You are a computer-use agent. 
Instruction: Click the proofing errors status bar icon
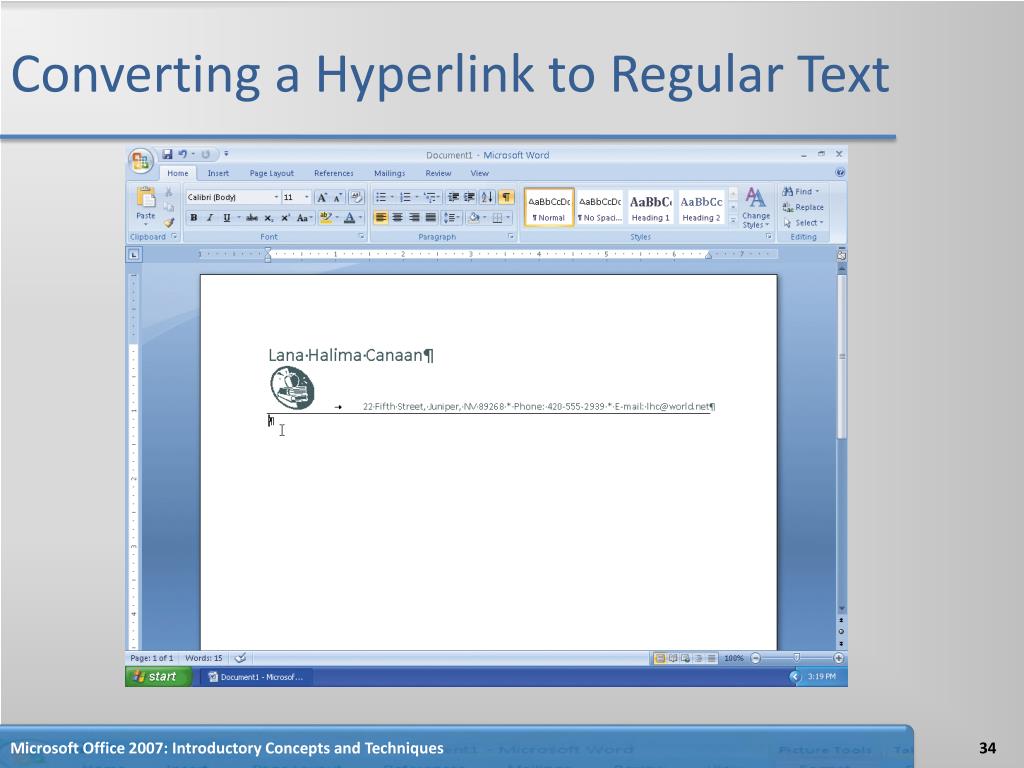(240, 658)
